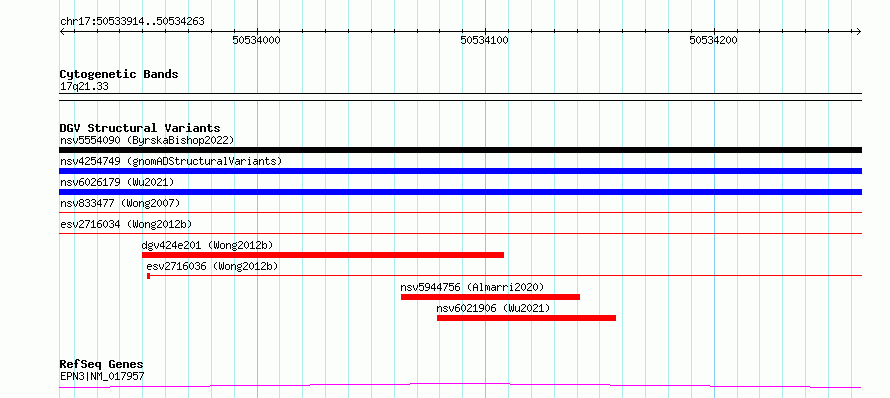Click the red dgv424e201 variant bar
Image resolution: width=890 pixels, height=398 pixels.
pos(323,255)
